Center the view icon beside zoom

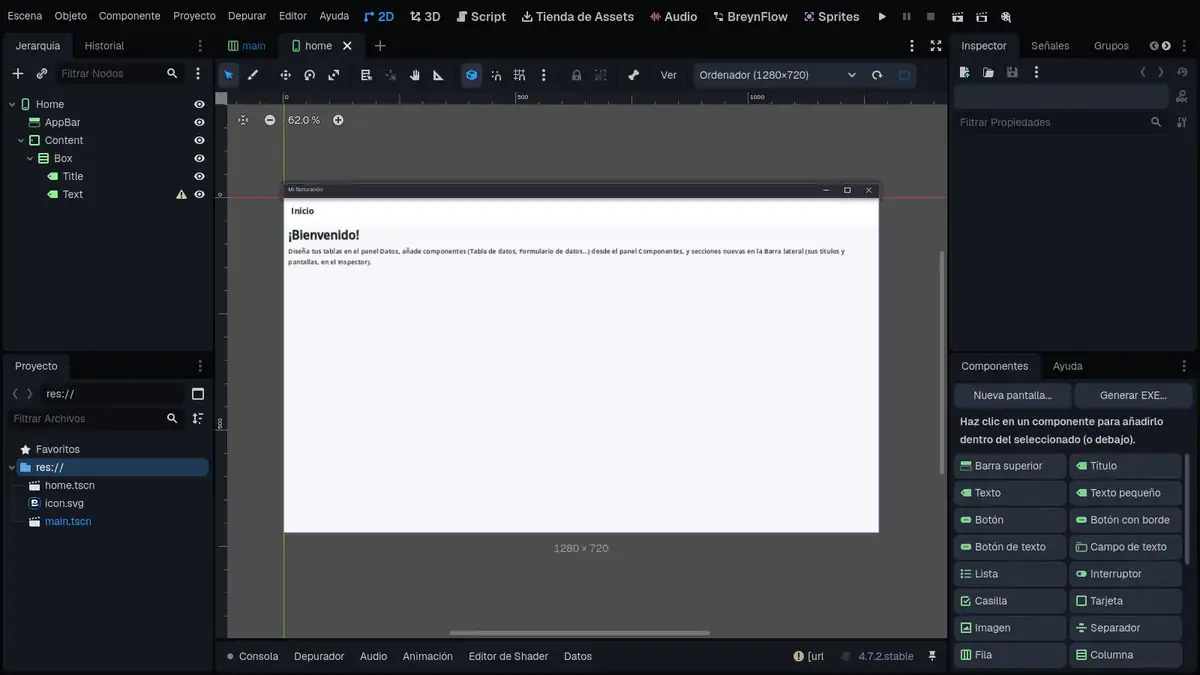pos(243,120)
